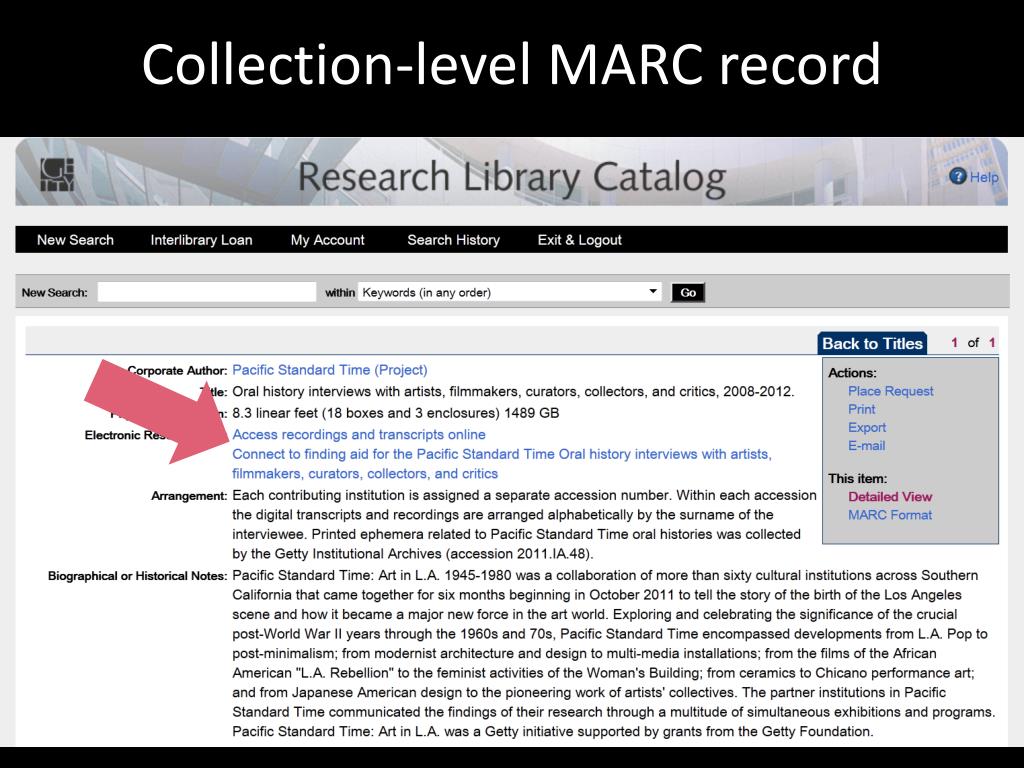Choose the Print action
1024x768 pixels.
[x=861, y=409]
